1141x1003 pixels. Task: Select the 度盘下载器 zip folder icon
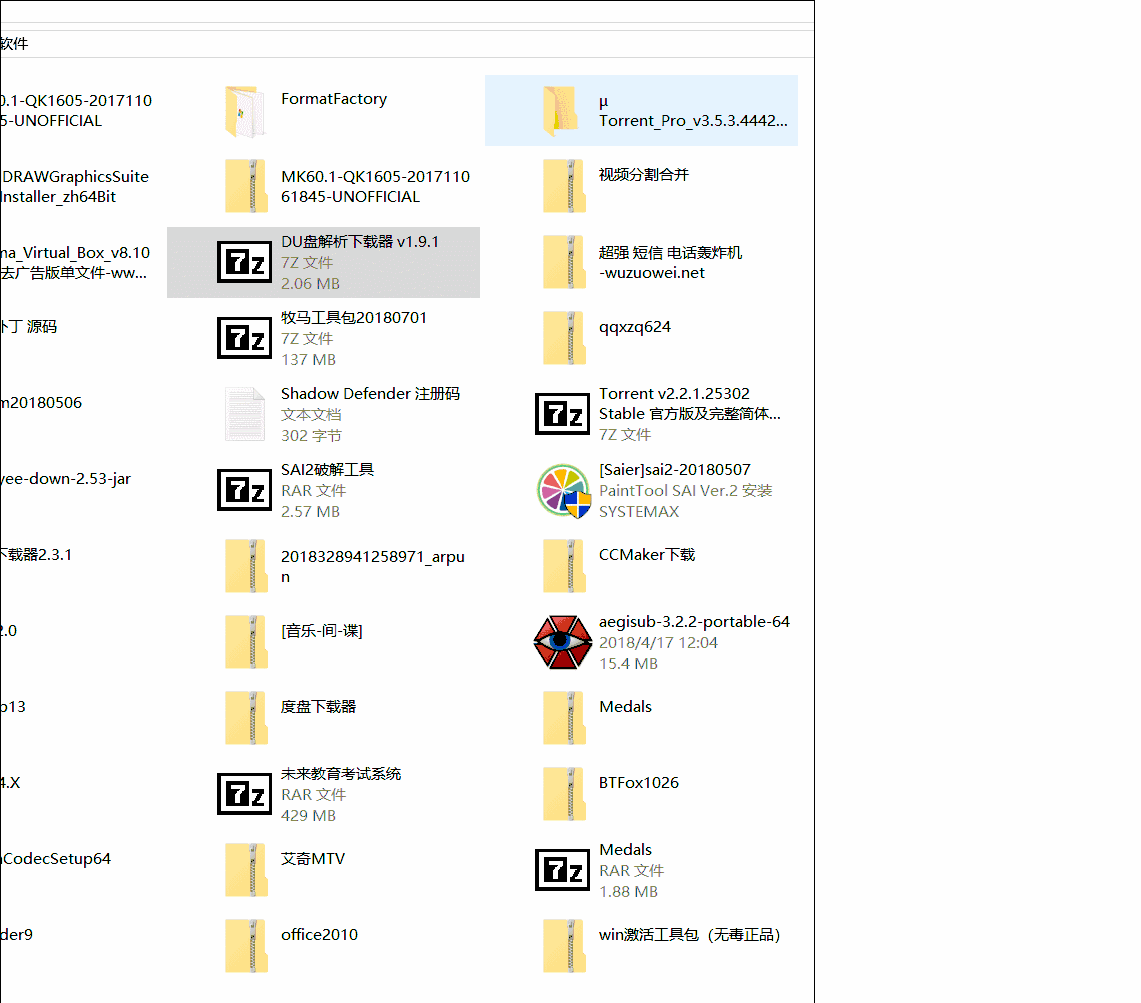[246, 718]
